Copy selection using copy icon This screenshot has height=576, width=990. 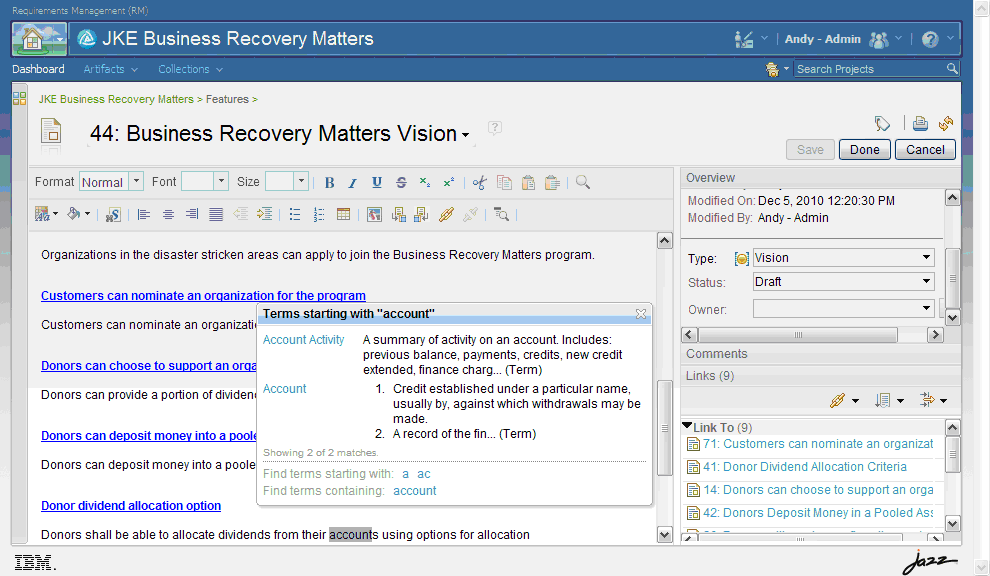pos(504,183)
